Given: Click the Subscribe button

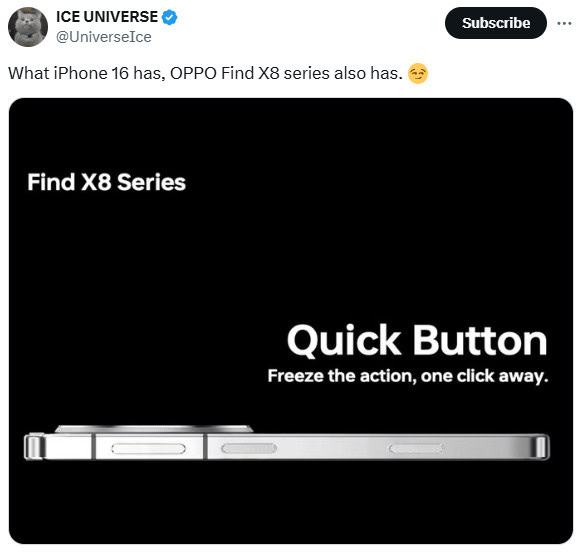Looking at the screenshot, I should click(496, 23).
